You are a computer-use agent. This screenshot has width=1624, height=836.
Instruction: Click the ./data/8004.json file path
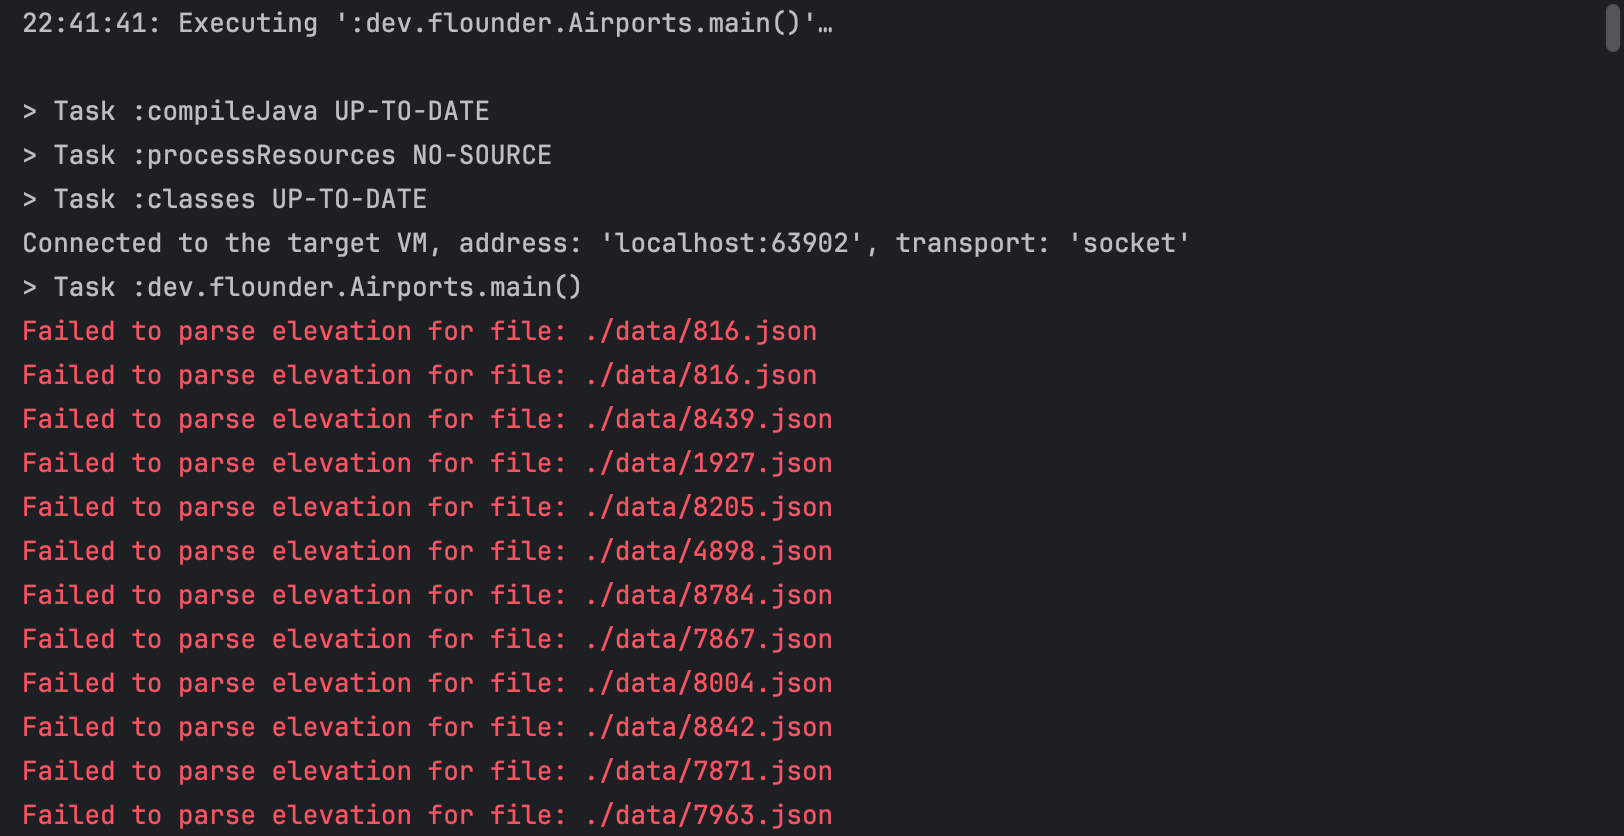(x=709, y=683)
